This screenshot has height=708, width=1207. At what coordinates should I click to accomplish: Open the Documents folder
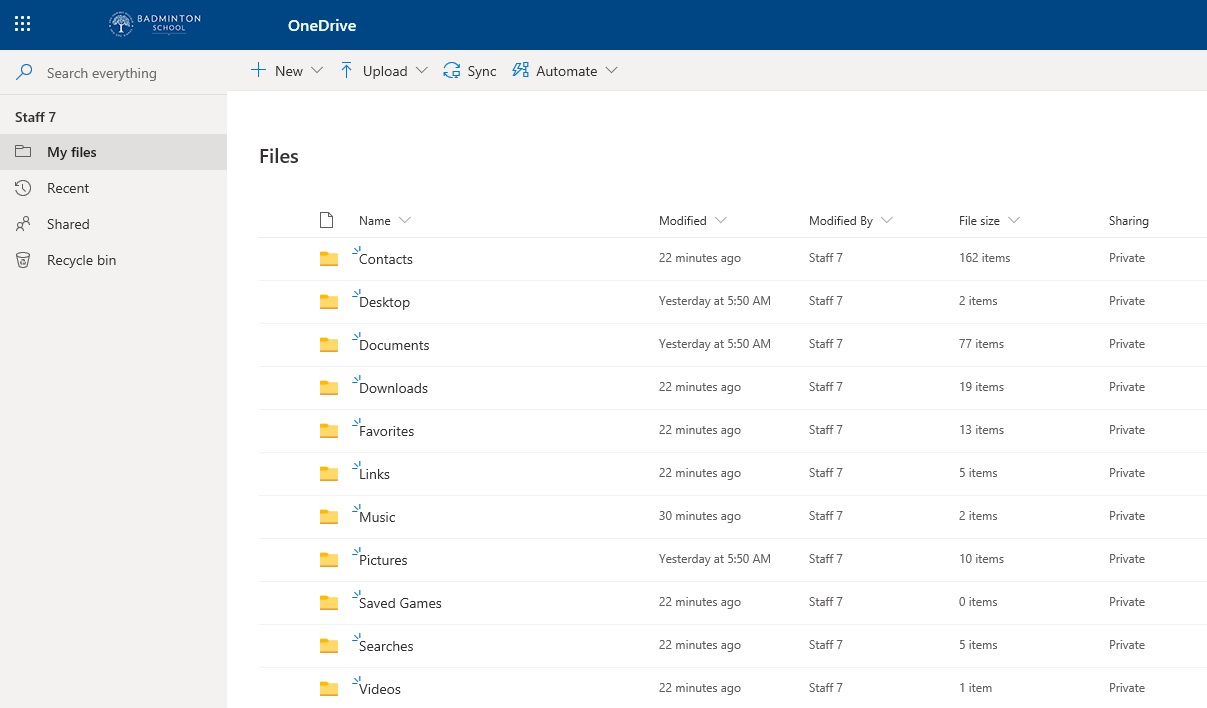(394, 345)
